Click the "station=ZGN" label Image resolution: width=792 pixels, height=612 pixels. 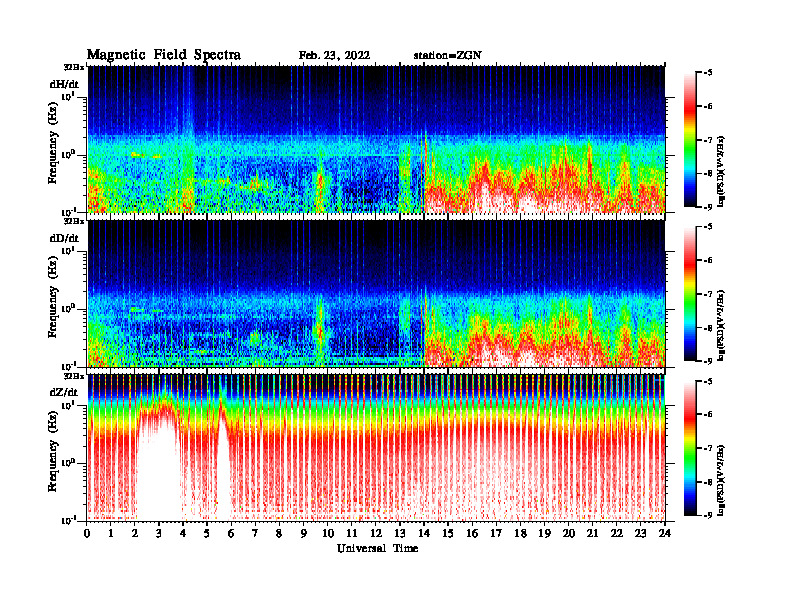point(448,56)
